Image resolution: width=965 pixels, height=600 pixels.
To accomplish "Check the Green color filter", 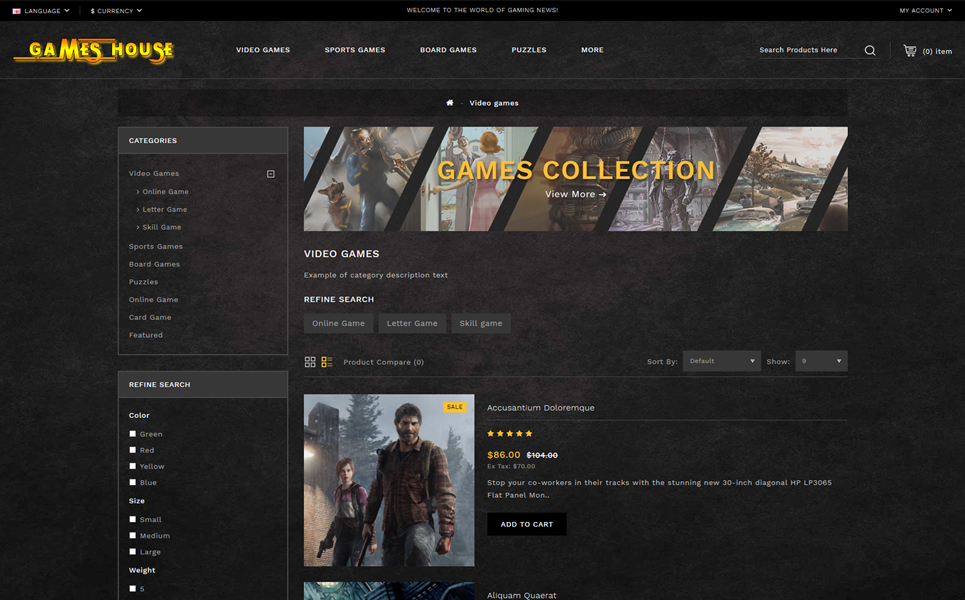I will (x=133, y=434).
